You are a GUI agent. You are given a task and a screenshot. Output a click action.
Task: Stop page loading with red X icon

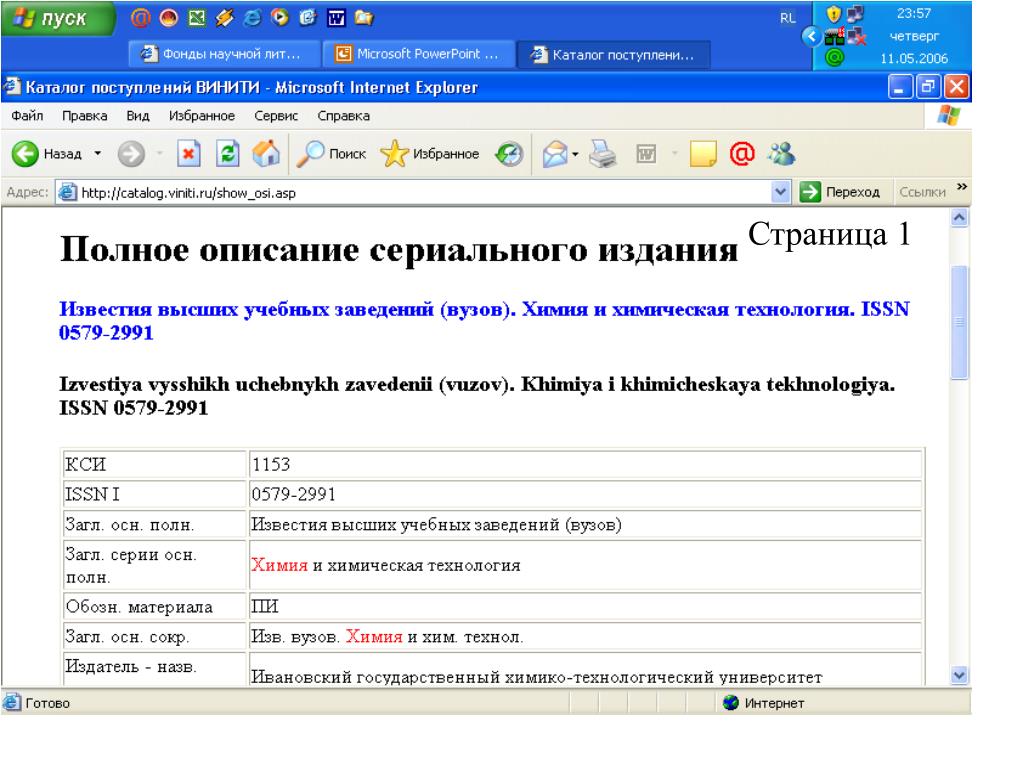click(x=188, y=154)
